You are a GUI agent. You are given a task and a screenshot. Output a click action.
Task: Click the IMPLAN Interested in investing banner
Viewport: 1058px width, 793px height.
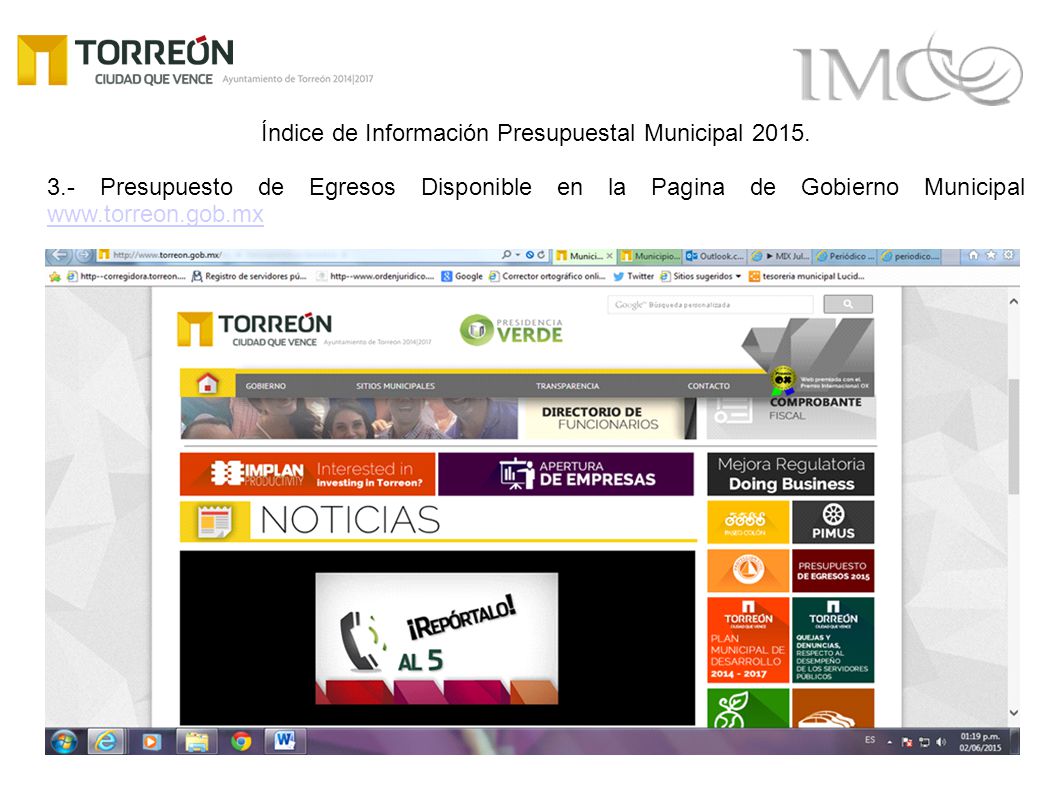tap(308, 474)
